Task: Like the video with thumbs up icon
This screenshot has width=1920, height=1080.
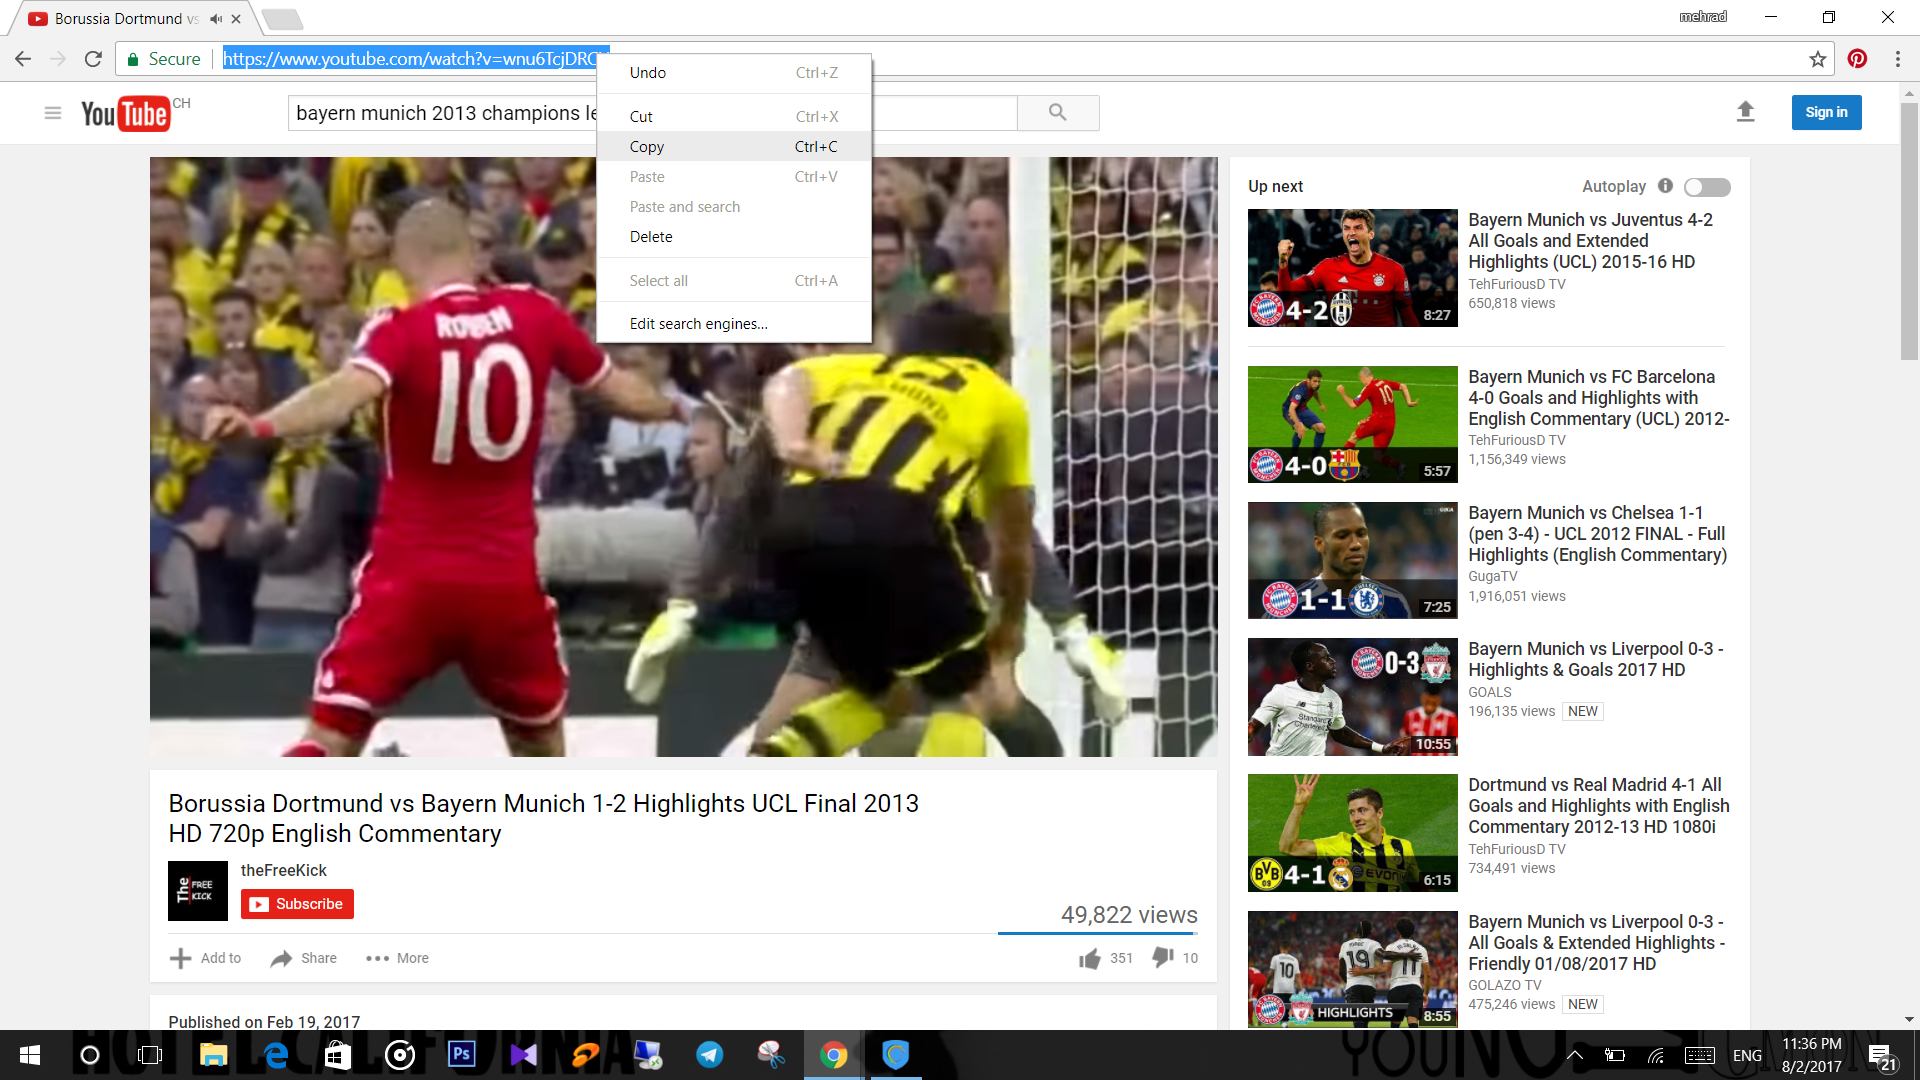Action: [x=1088, y=957]
